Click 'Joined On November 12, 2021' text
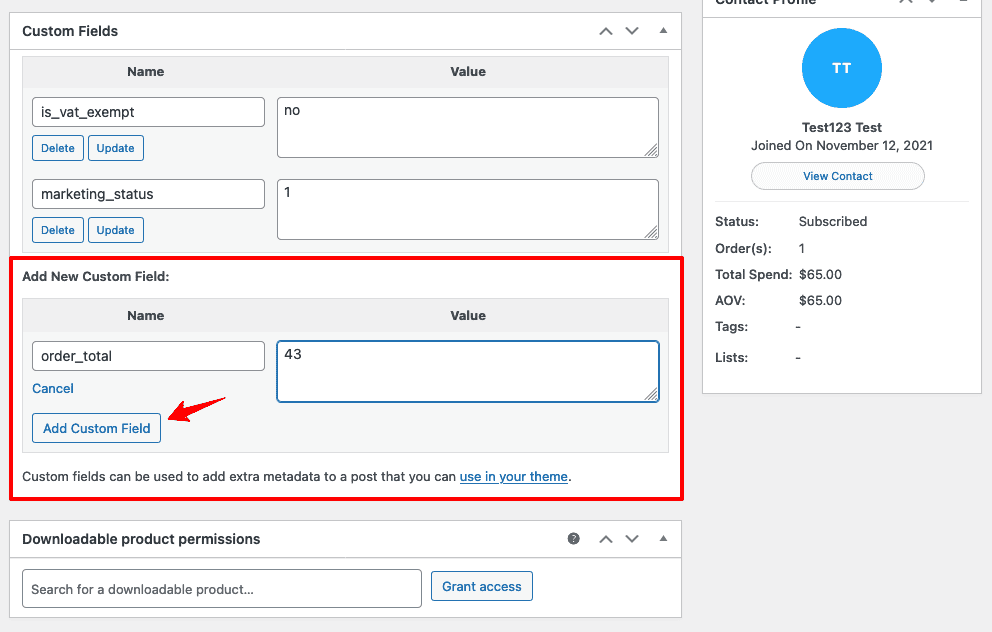 click(841, 146)
